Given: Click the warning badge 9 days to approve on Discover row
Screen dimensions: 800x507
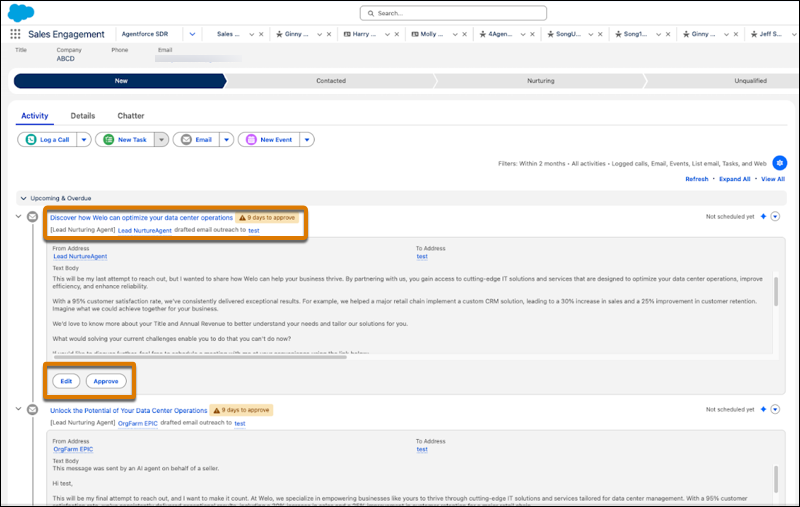Looking at the screenshot, I should [x=267, y=218].
